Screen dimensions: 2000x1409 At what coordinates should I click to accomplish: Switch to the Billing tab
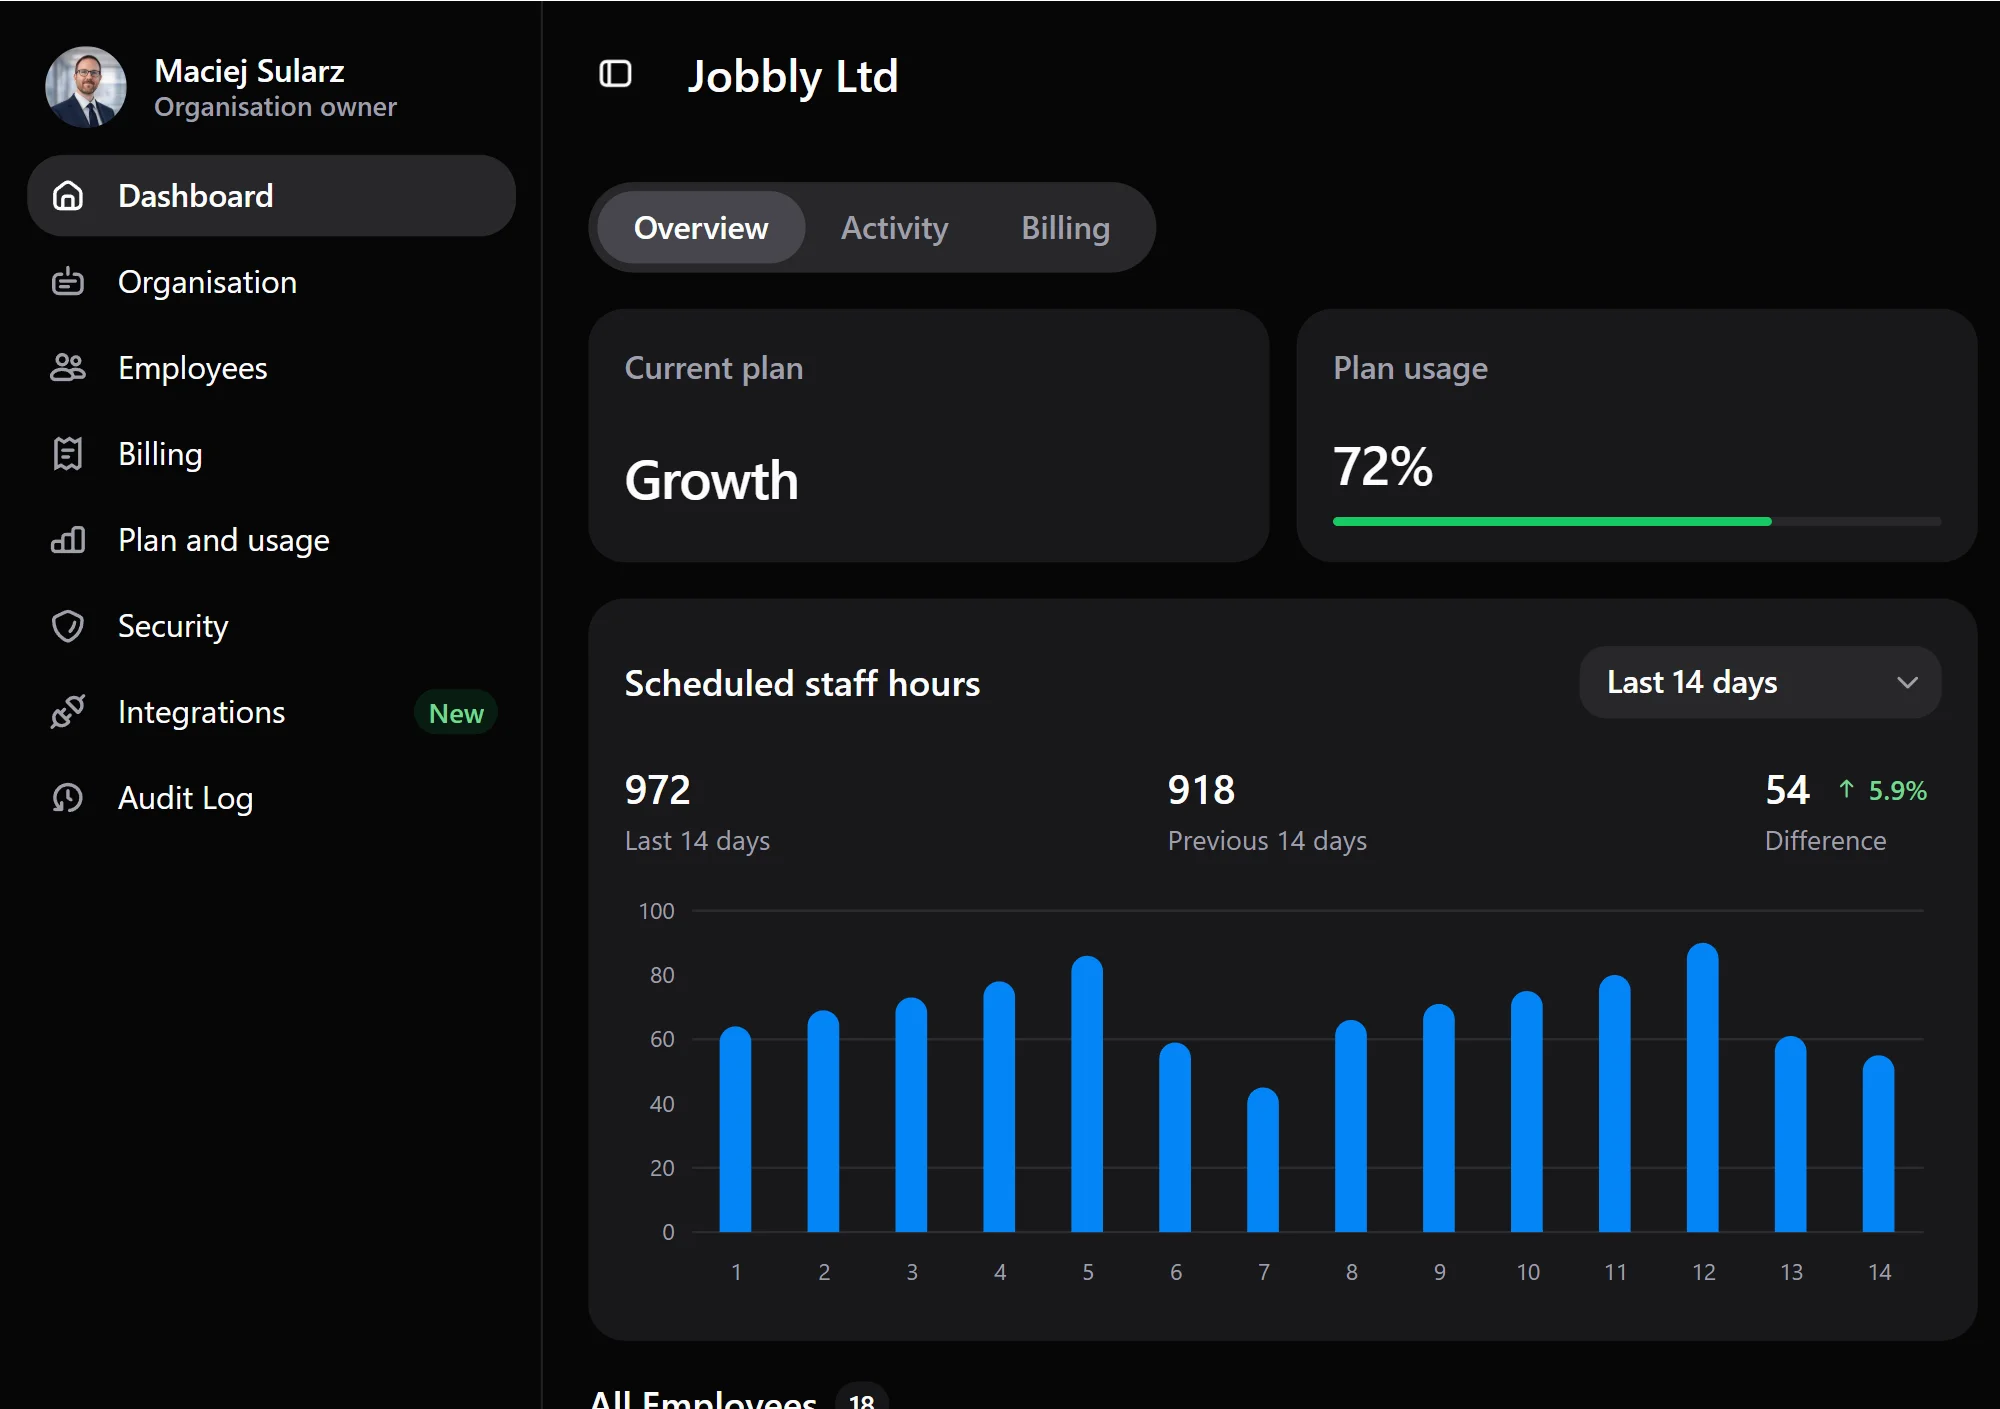(1066, 228)
